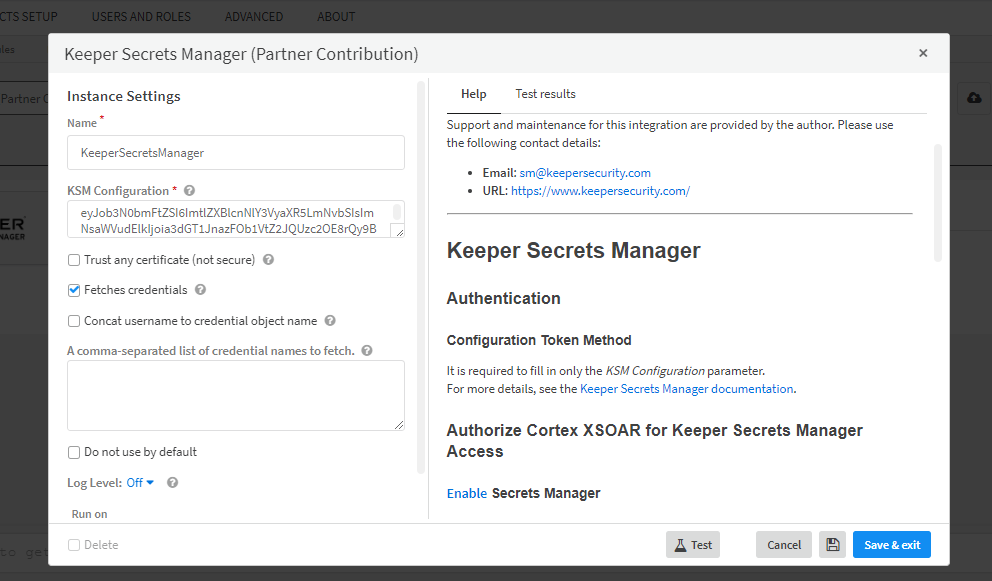Uncheck the Fetches credentials checkbox
992x581 pixels.
coord(74,290)
